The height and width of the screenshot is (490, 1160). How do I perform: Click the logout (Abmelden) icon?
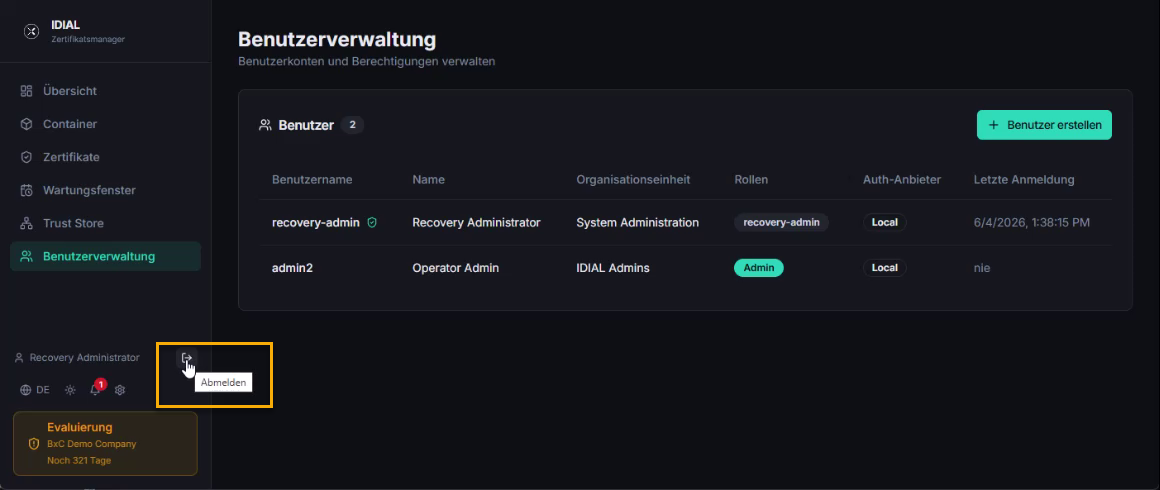coord(186,358)
